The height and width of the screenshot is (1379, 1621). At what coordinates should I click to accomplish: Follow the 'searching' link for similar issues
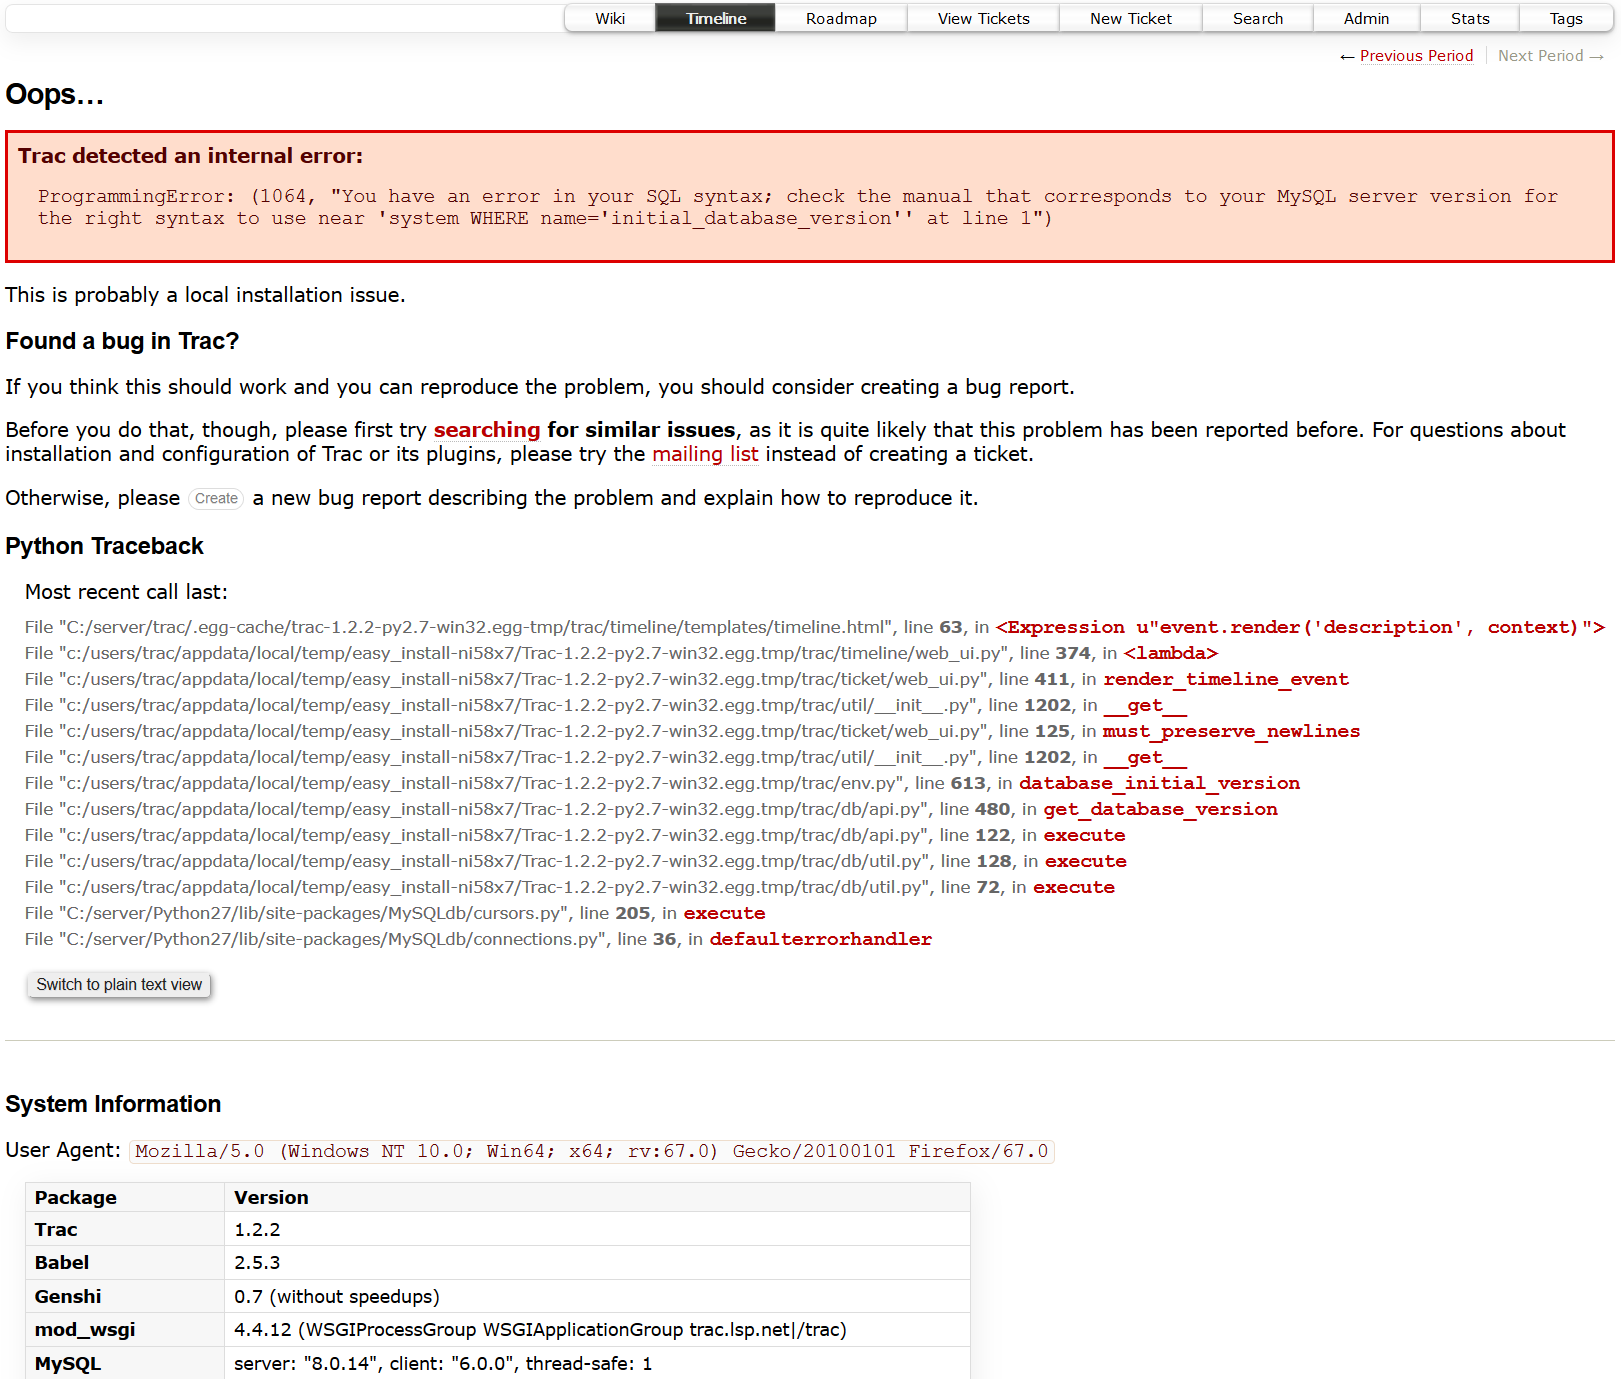[x=486, y=430]
